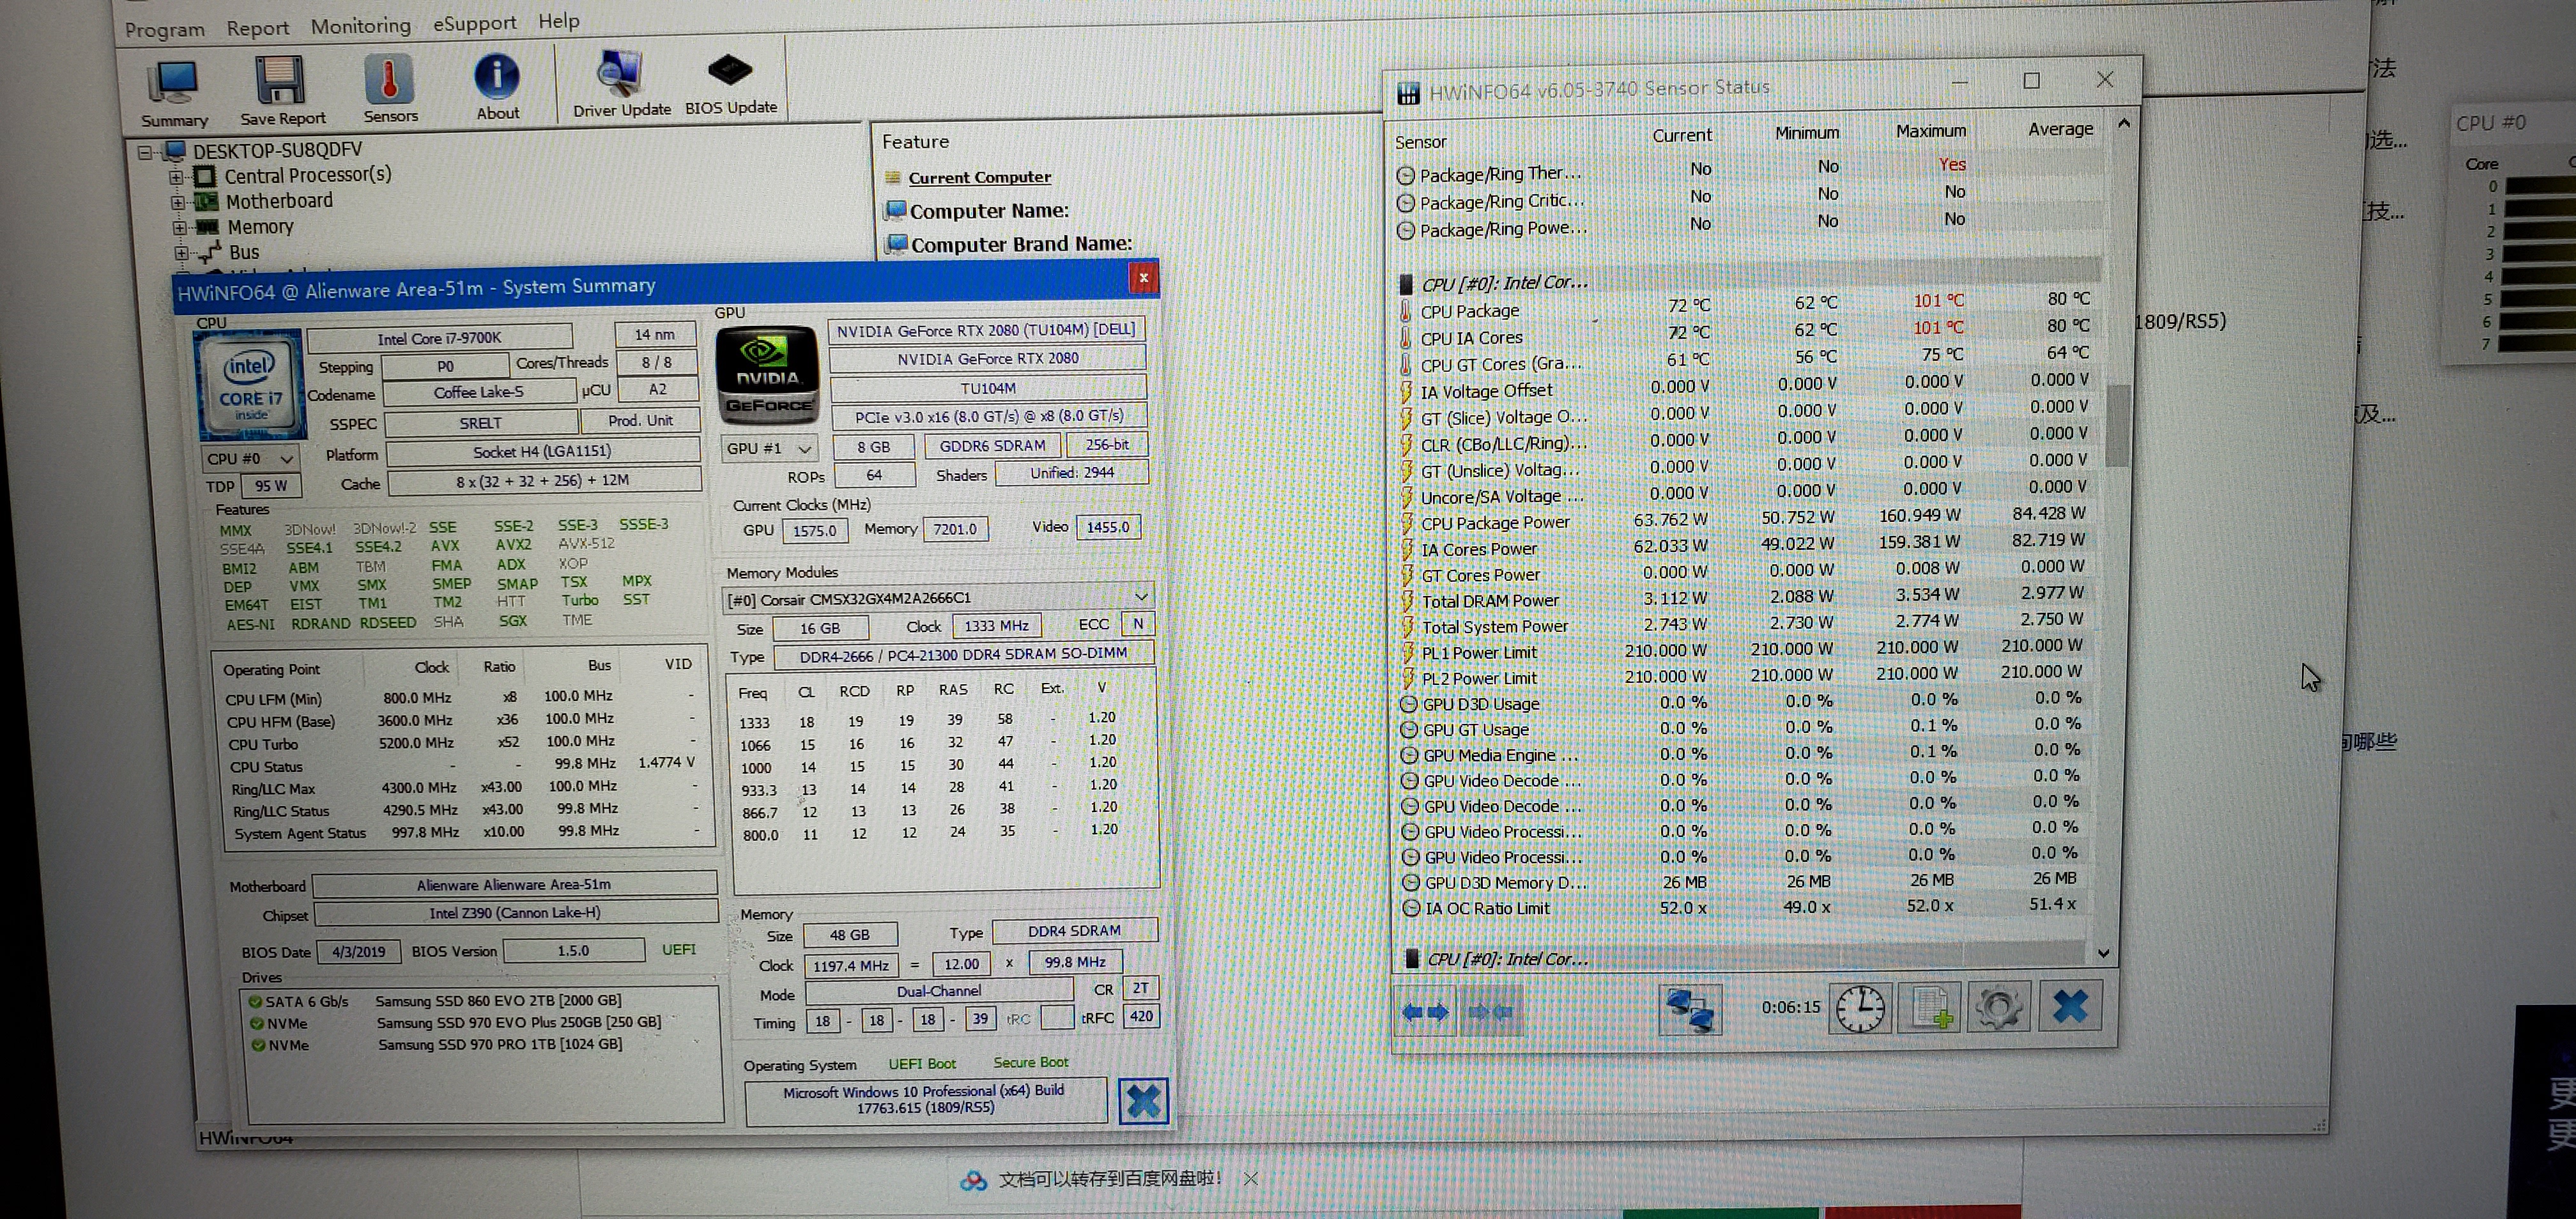
Task: Open the network computers icon in sensor window
Action: 1689,1009
